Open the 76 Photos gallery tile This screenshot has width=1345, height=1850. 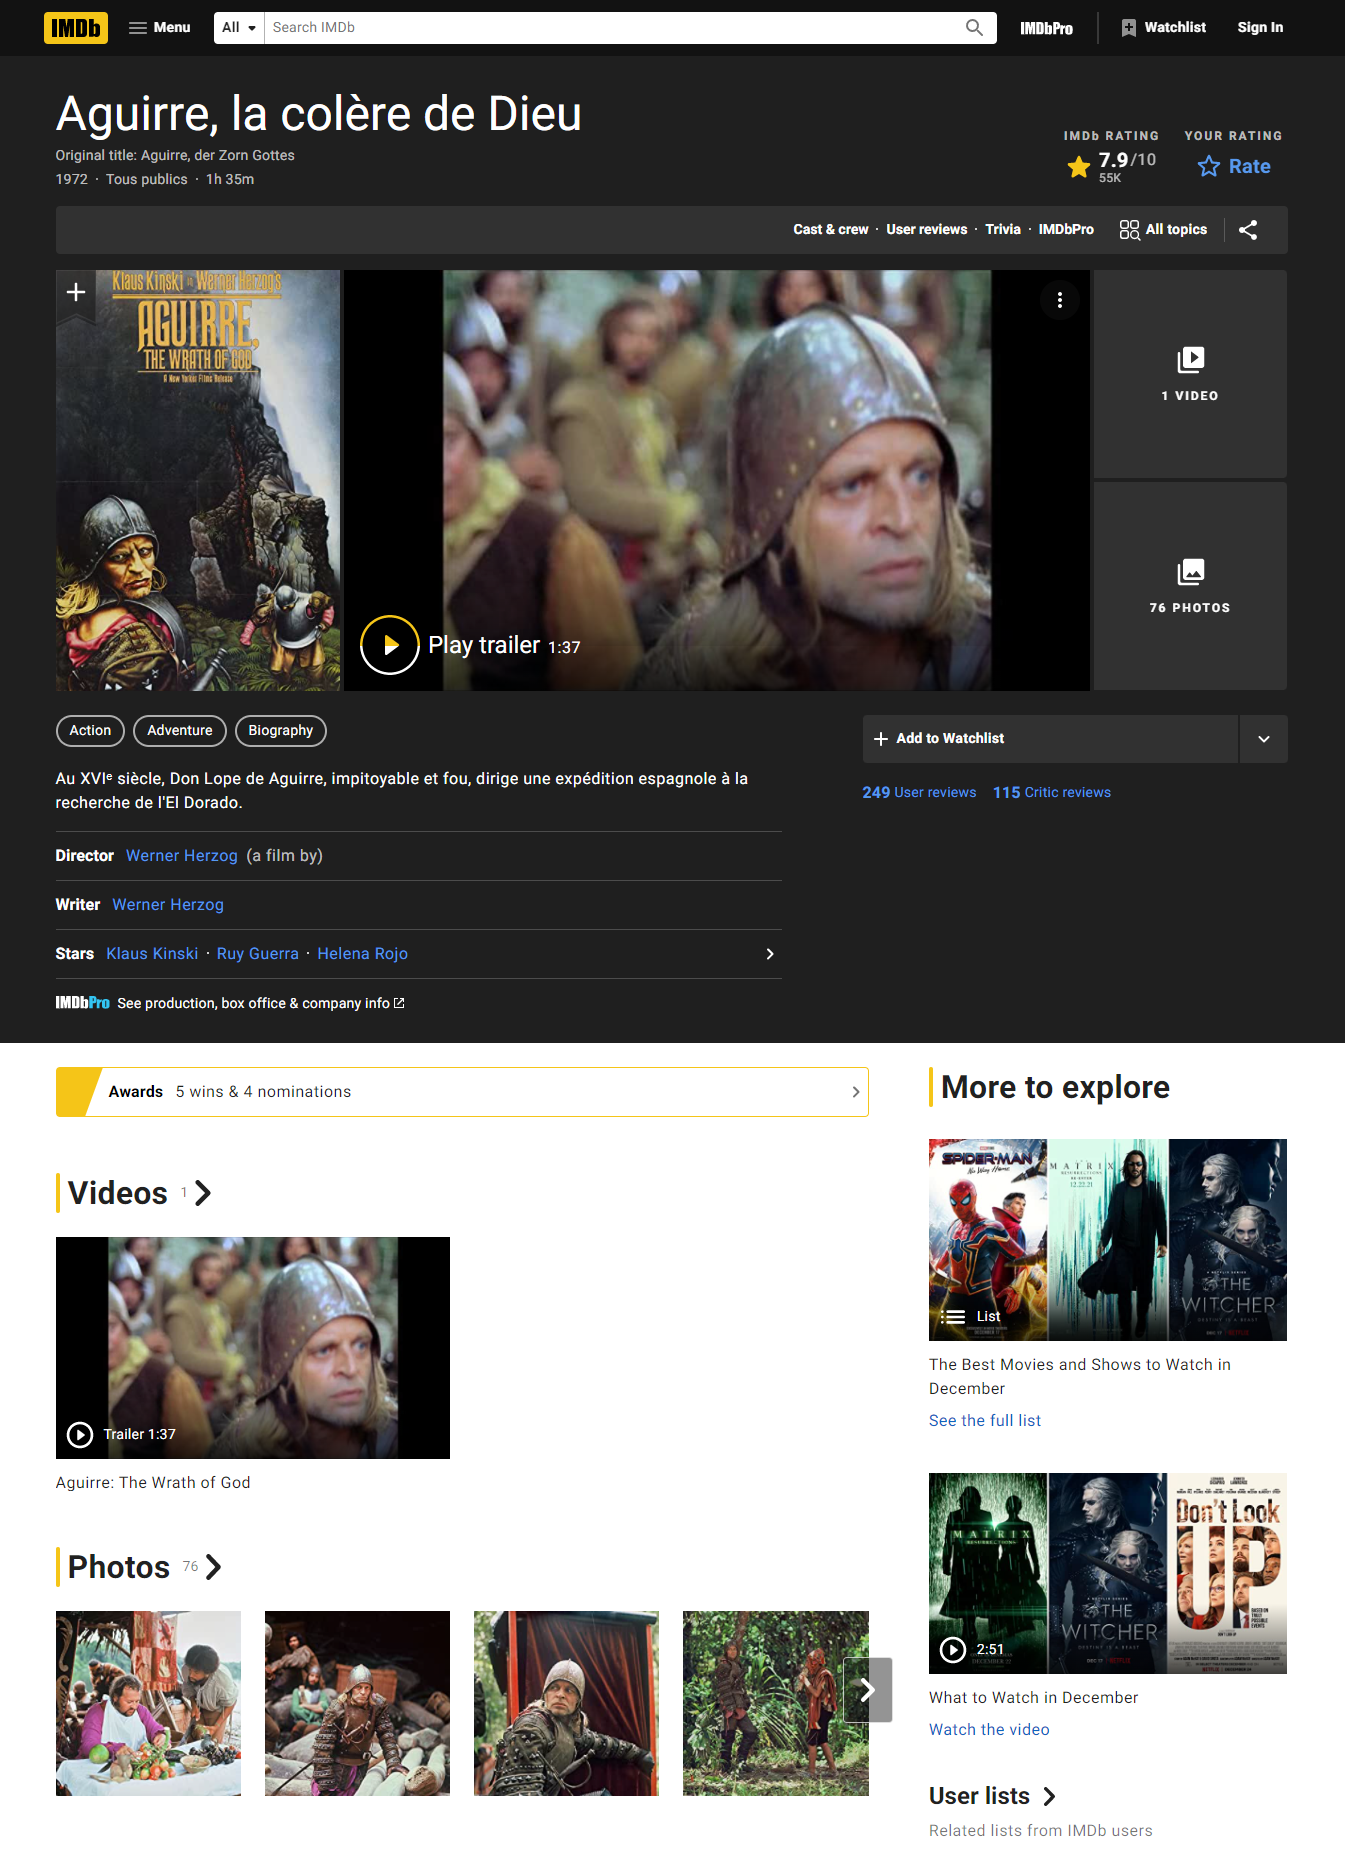(x=1189, y=586)
